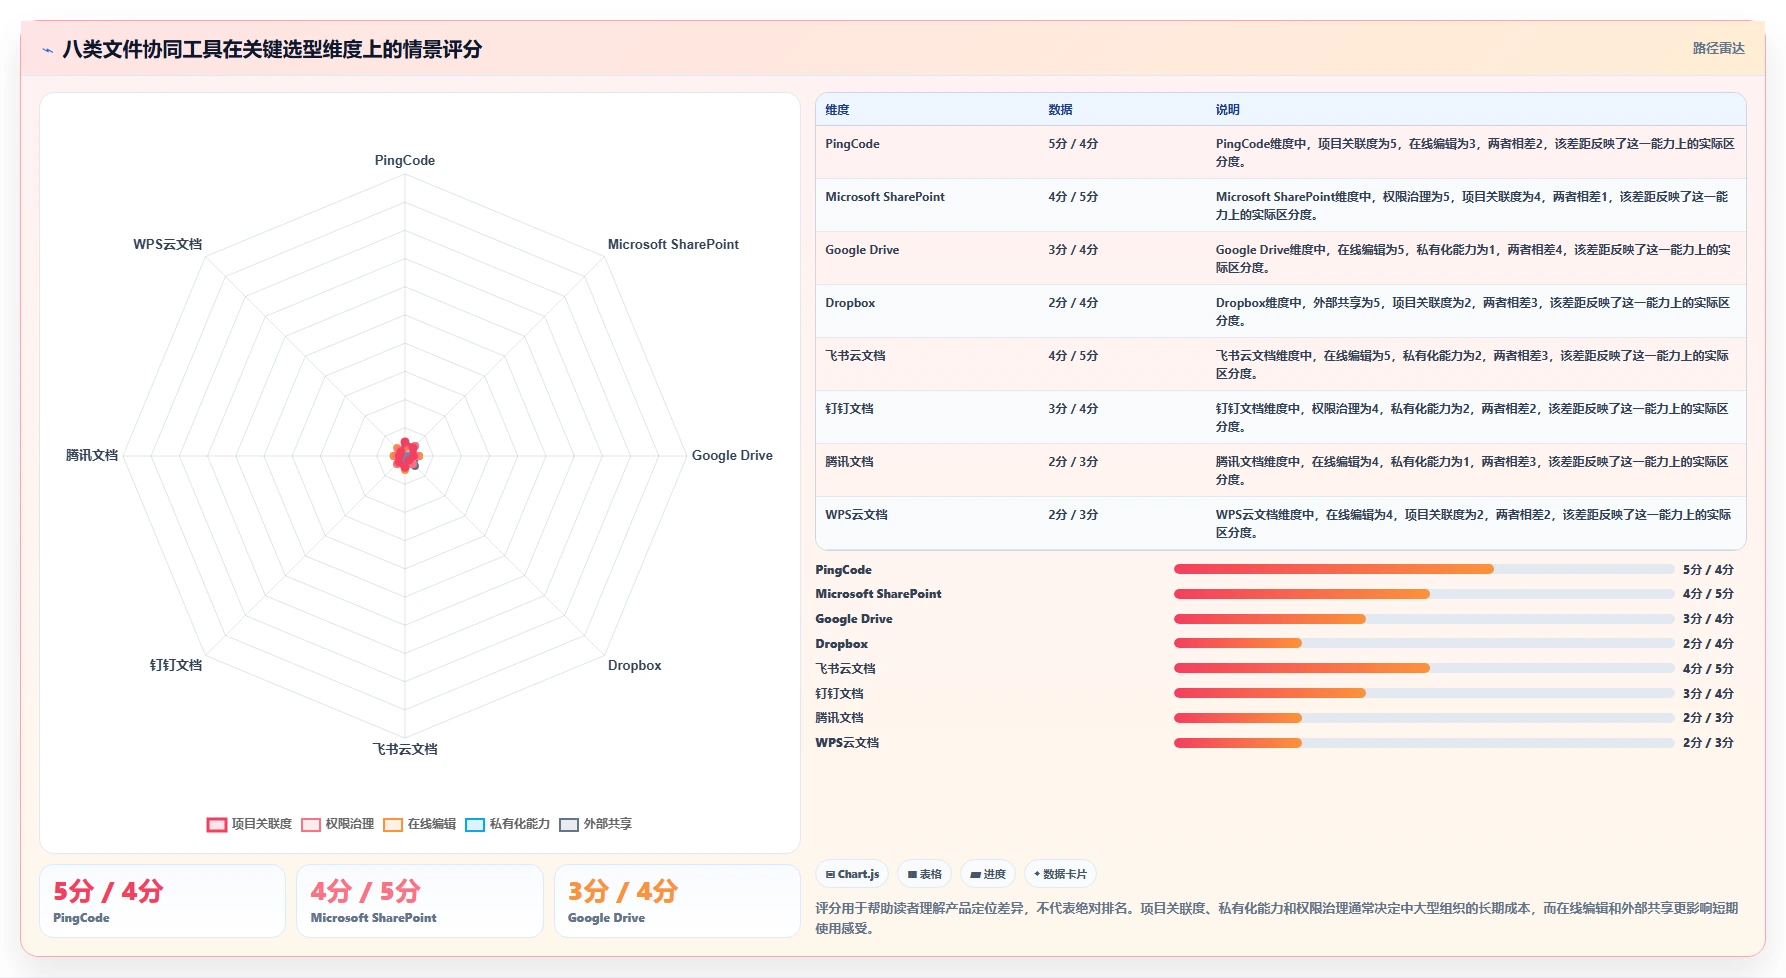This screenshot has height=978, width=1786.
Task: Click Dropbox in the table's 维度 column
Action: coord(850,303)
